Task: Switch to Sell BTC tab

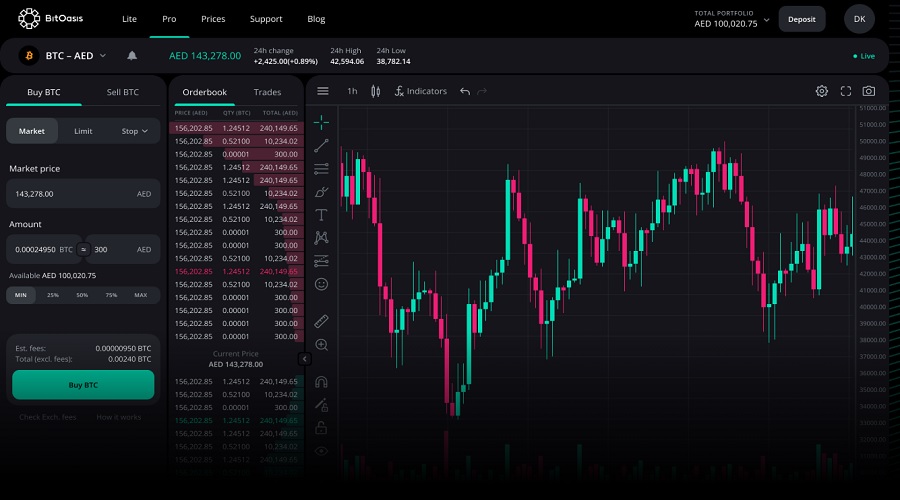Action: [122, 92]
